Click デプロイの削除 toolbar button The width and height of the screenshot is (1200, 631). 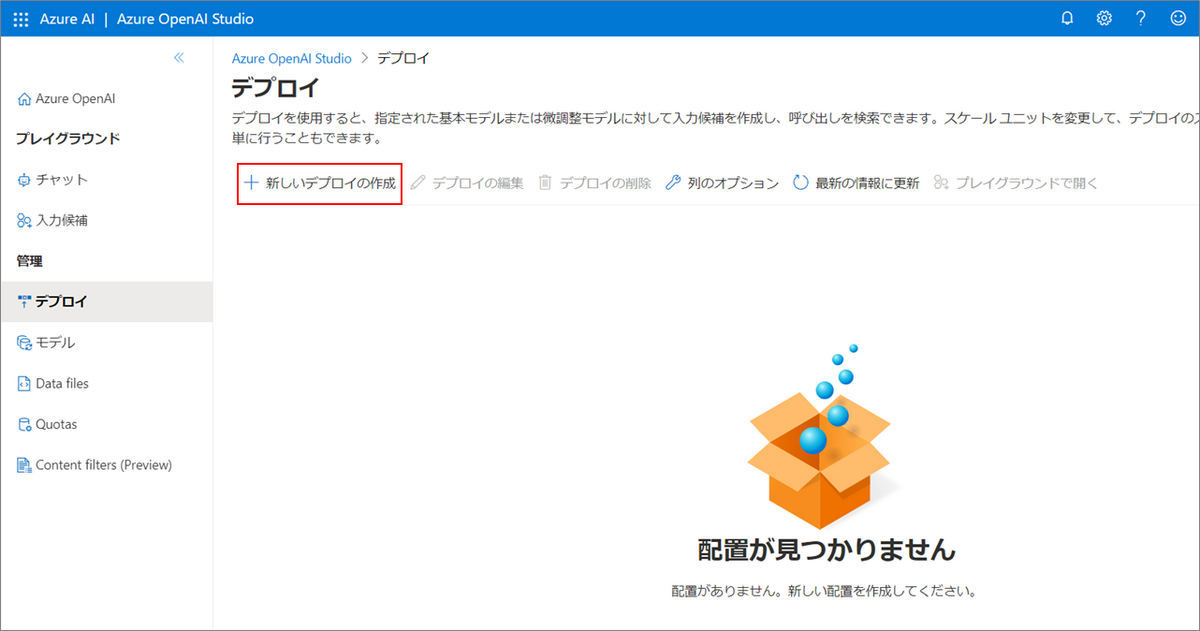[x=595, y=183]
